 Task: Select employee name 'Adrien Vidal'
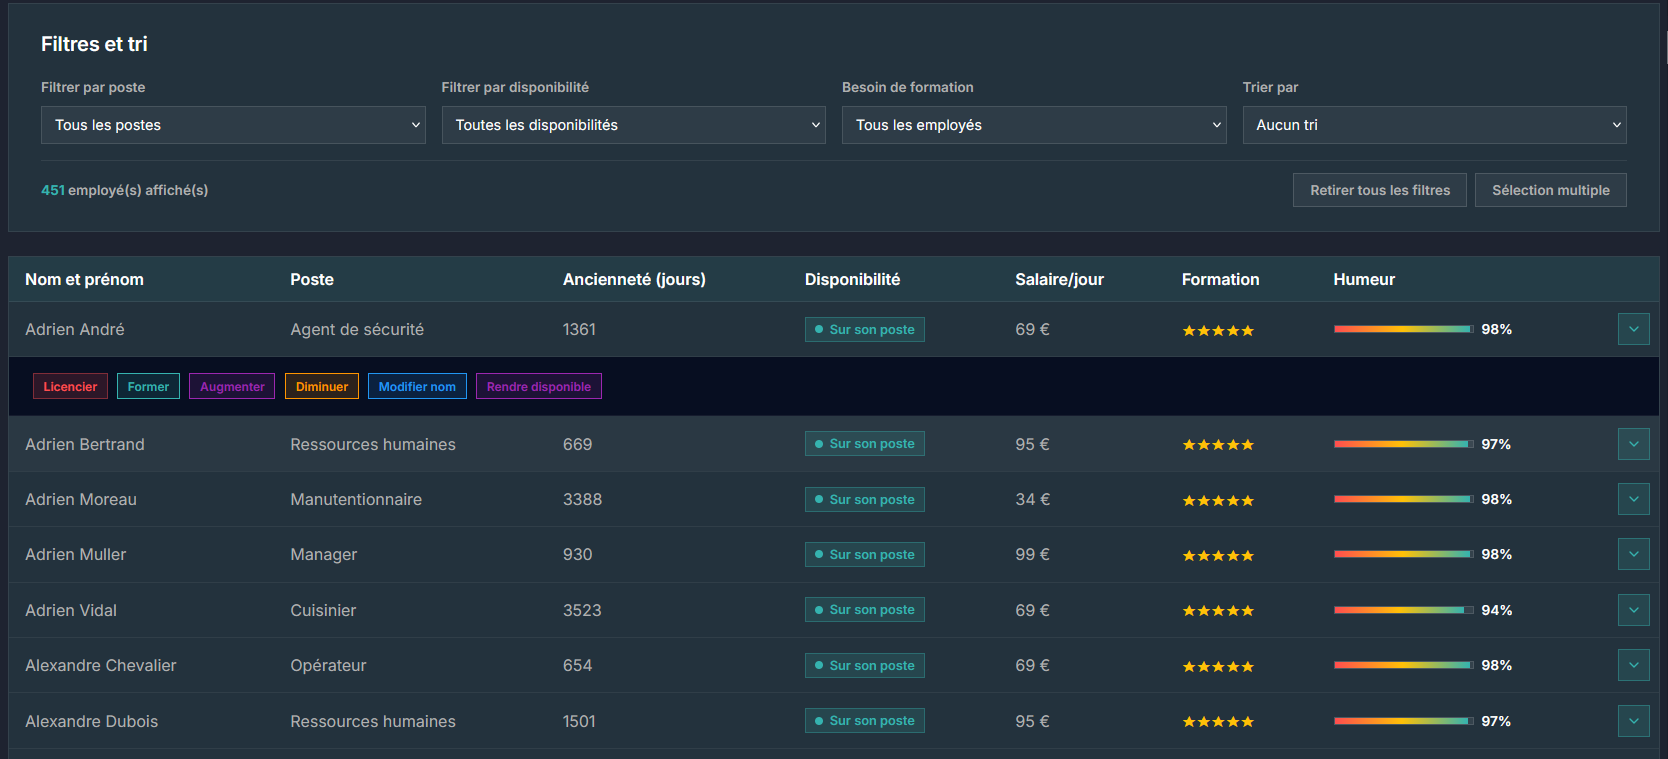tap(71, 610)
